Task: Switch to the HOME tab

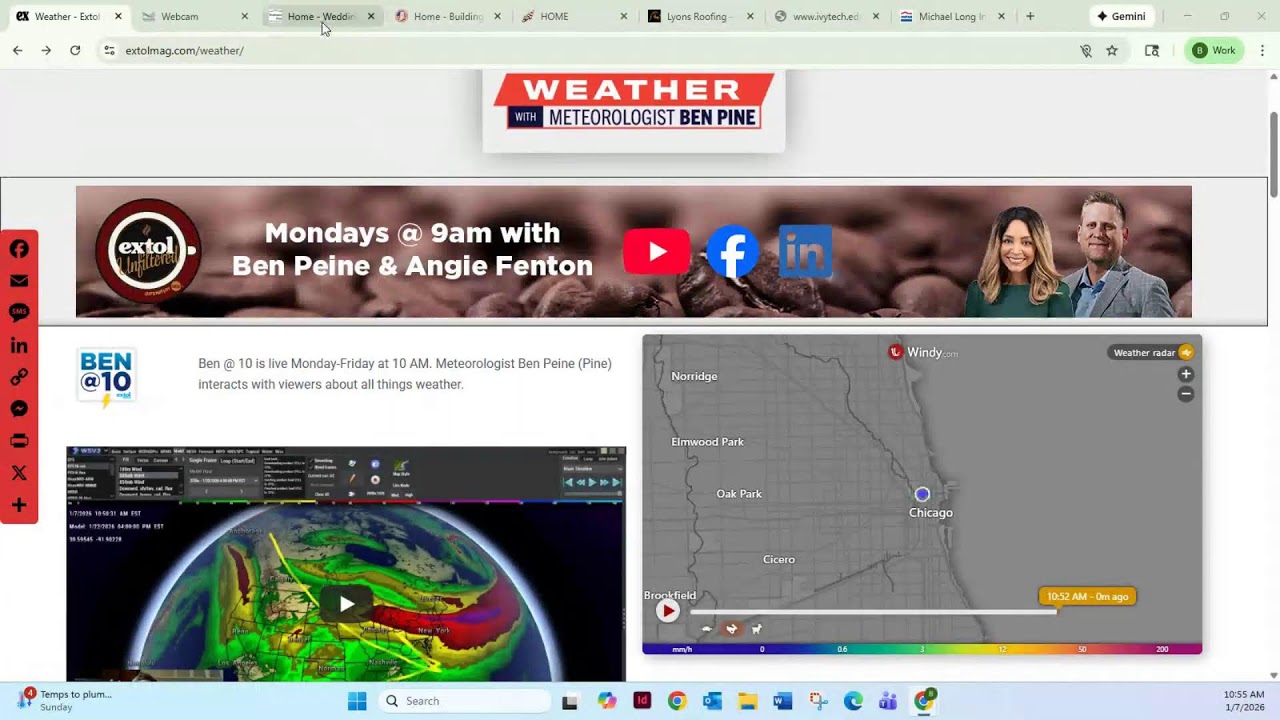Action: pos(574,16)
